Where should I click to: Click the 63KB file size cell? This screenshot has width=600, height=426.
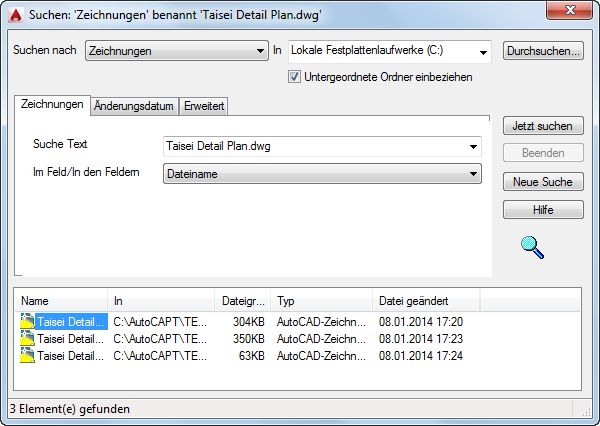pos(252,356)
